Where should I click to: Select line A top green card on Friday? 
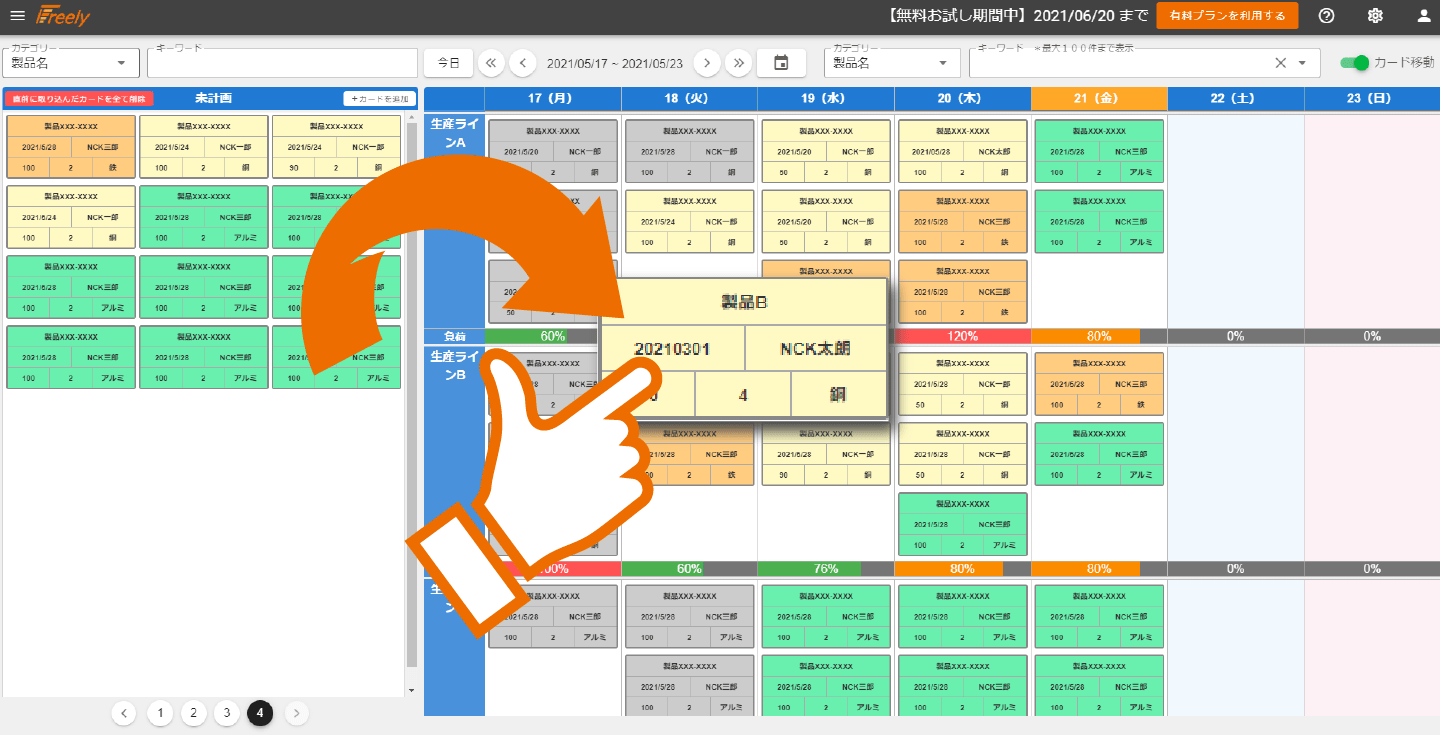point(1099,151)
